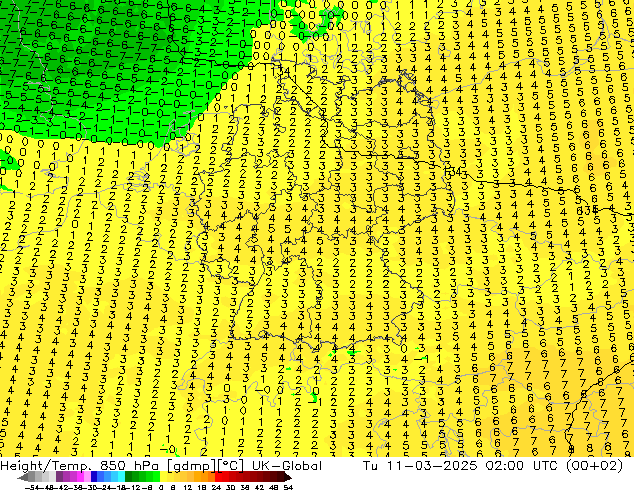Click the bright green segment of legend
Viewport: 634px width, 490px height.
click(x=156, y=477)
